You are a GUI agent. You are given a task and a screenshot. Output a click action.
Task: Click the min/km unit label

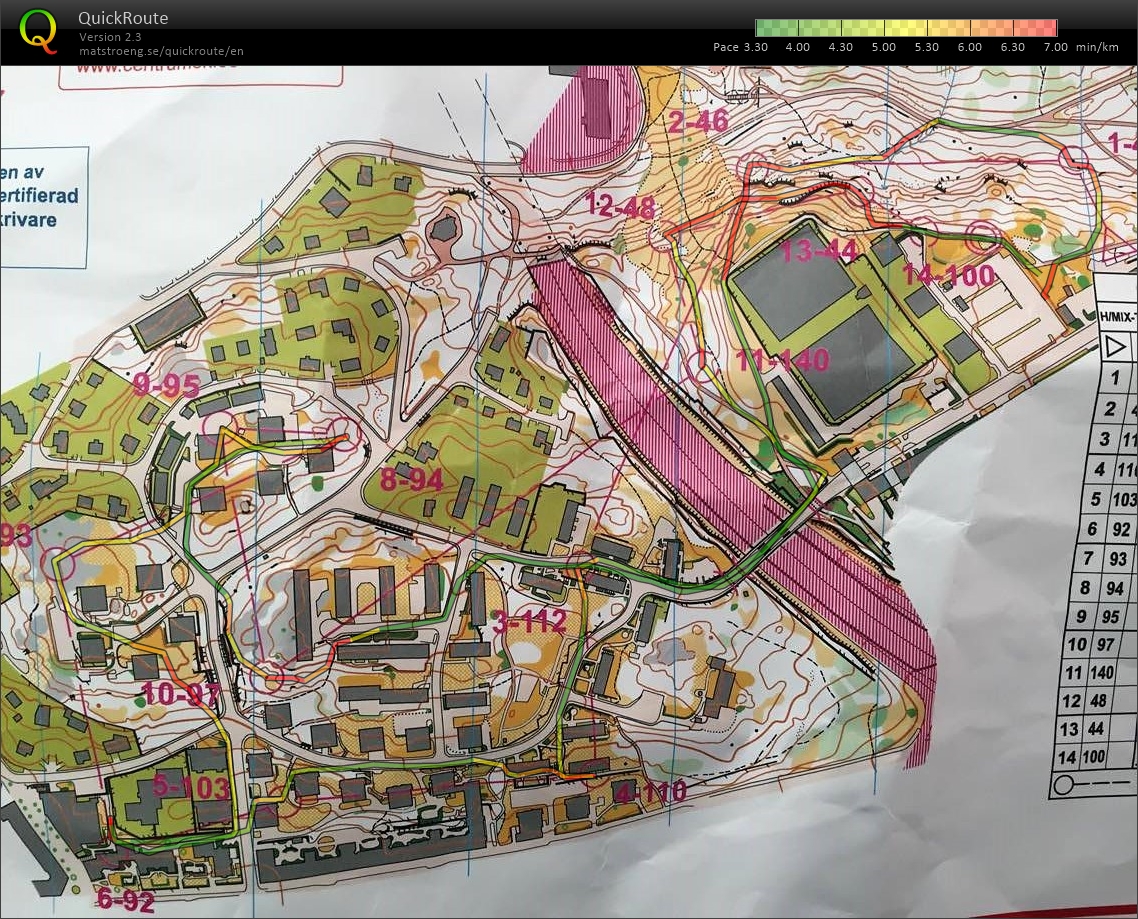[1097, 47]
